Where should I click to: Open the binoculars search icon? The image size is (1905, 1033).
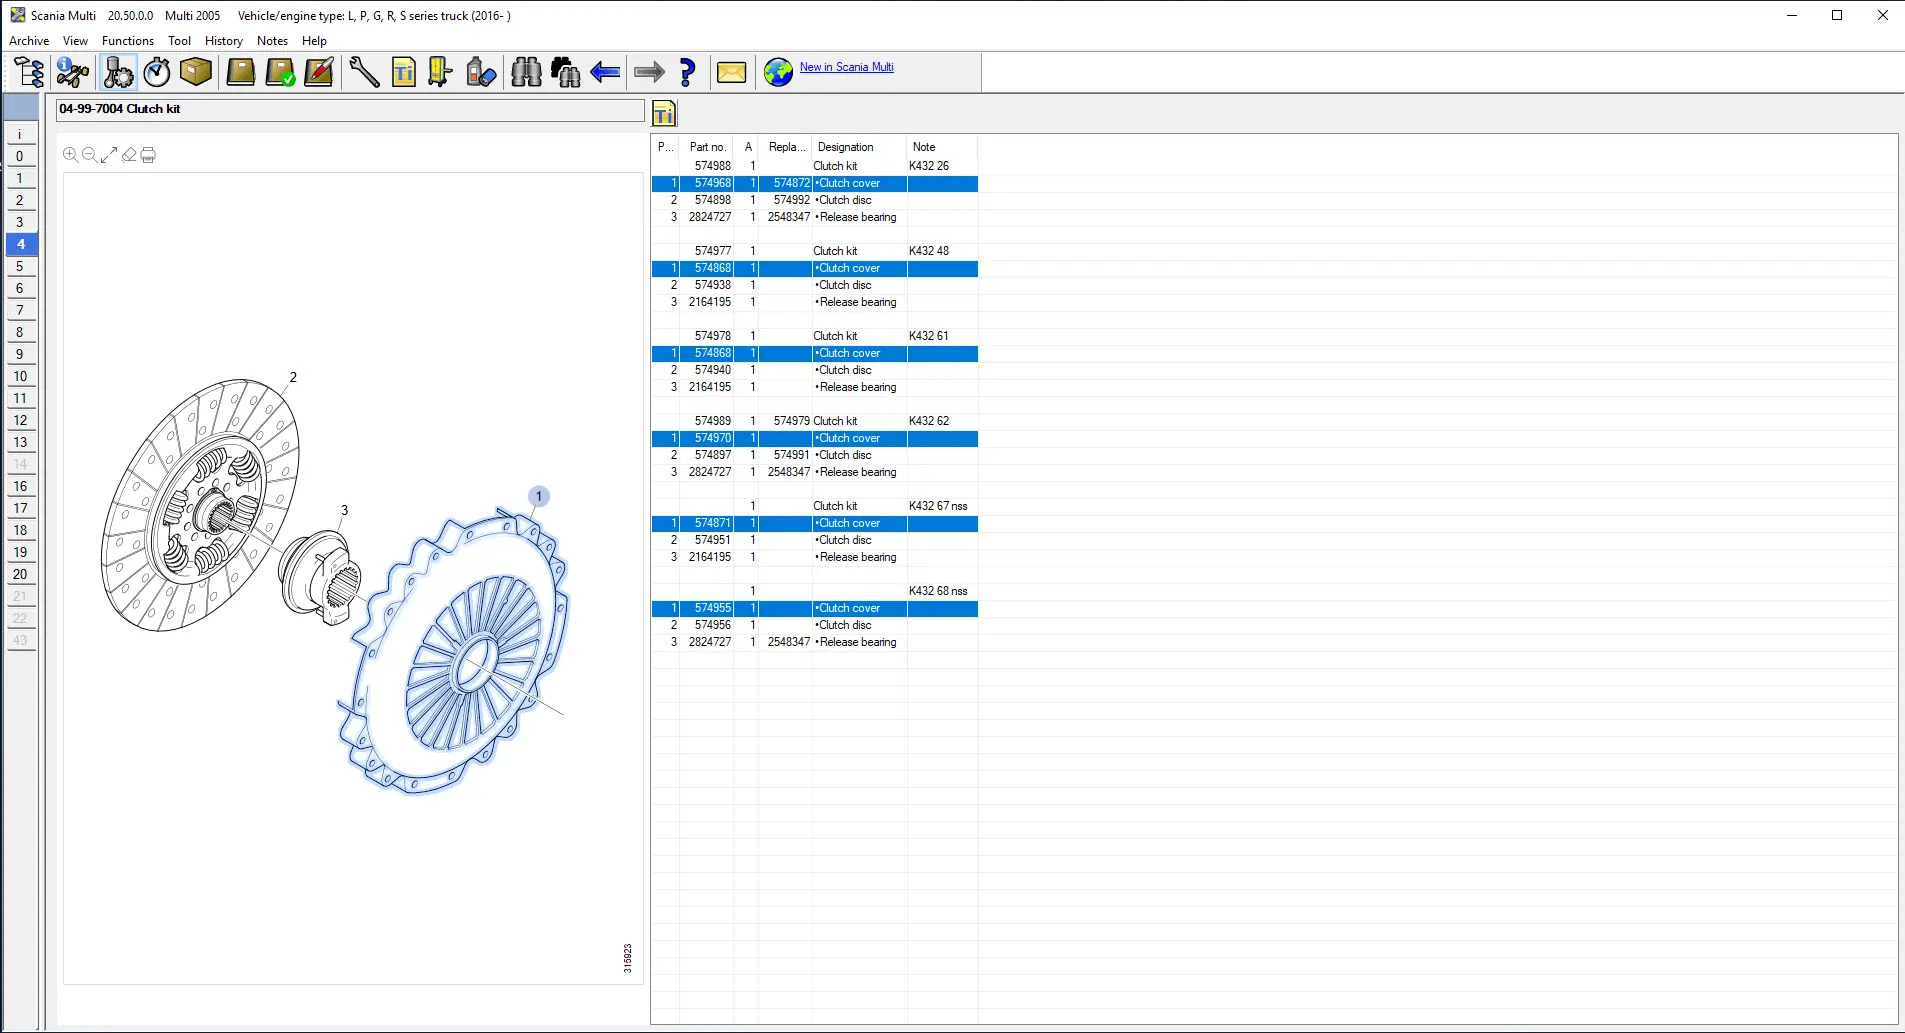click(526, 72)
